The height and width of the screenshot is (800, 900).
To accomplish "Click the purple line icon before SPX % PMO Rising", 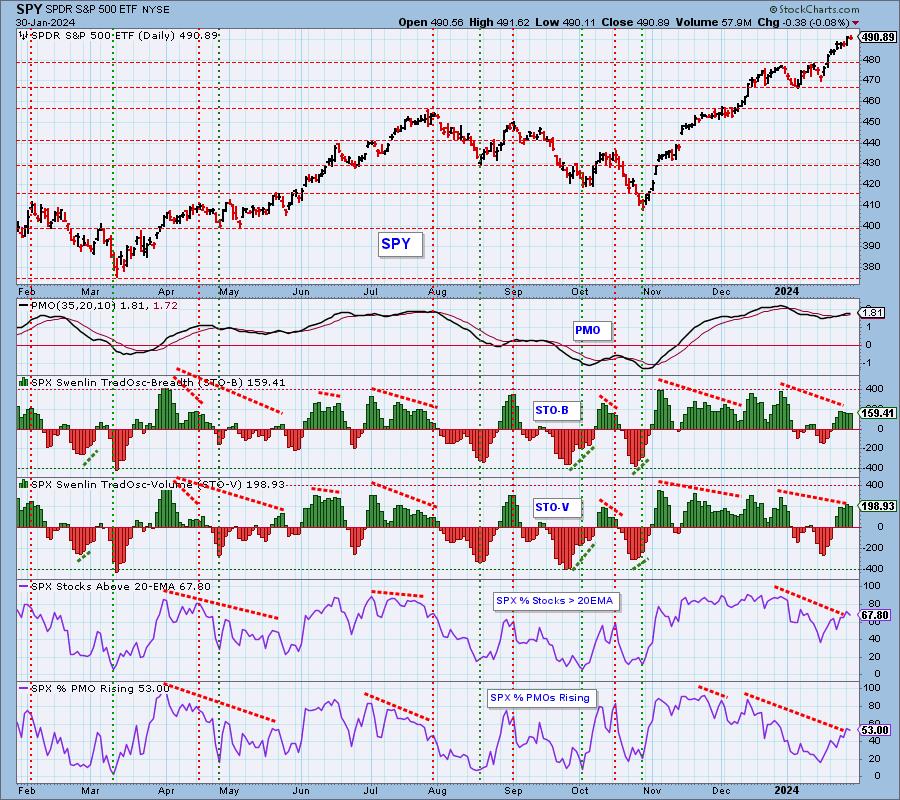I will click(x=24, y=688).
